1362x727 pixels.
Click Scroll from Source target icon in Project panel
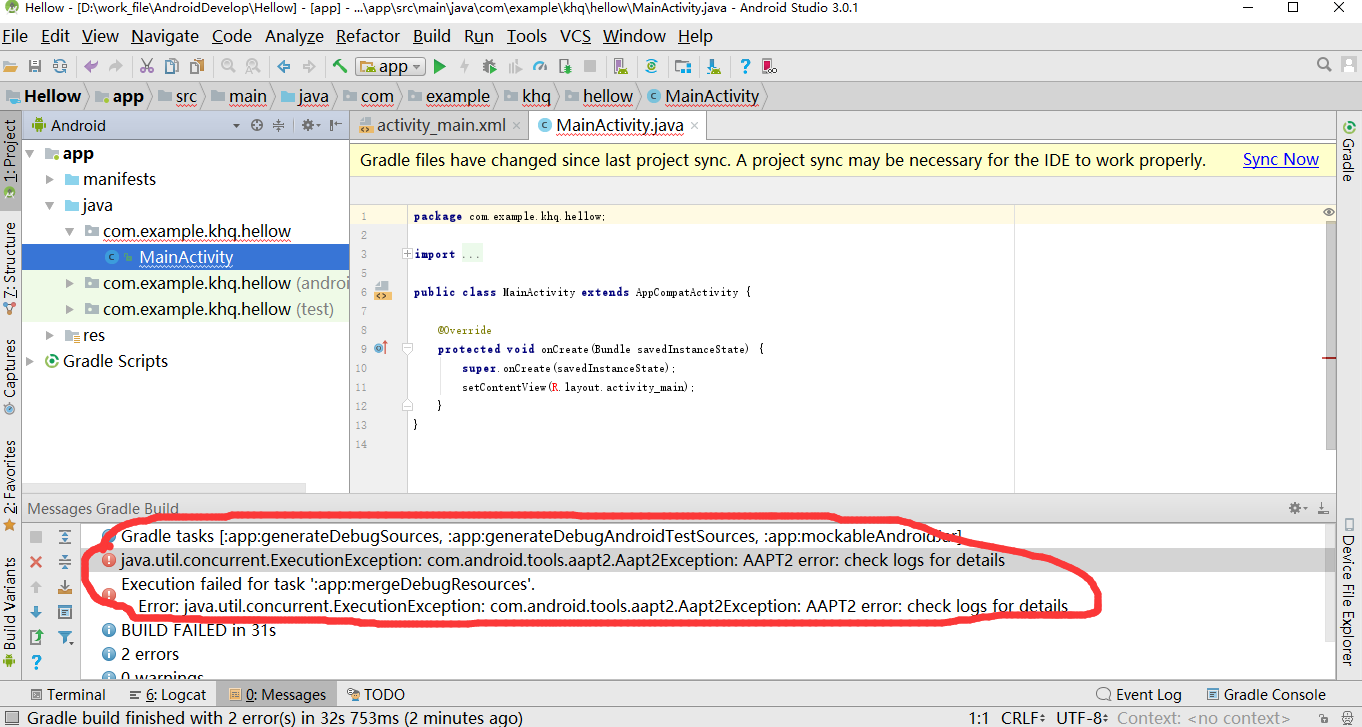click(x=257, y=125)
